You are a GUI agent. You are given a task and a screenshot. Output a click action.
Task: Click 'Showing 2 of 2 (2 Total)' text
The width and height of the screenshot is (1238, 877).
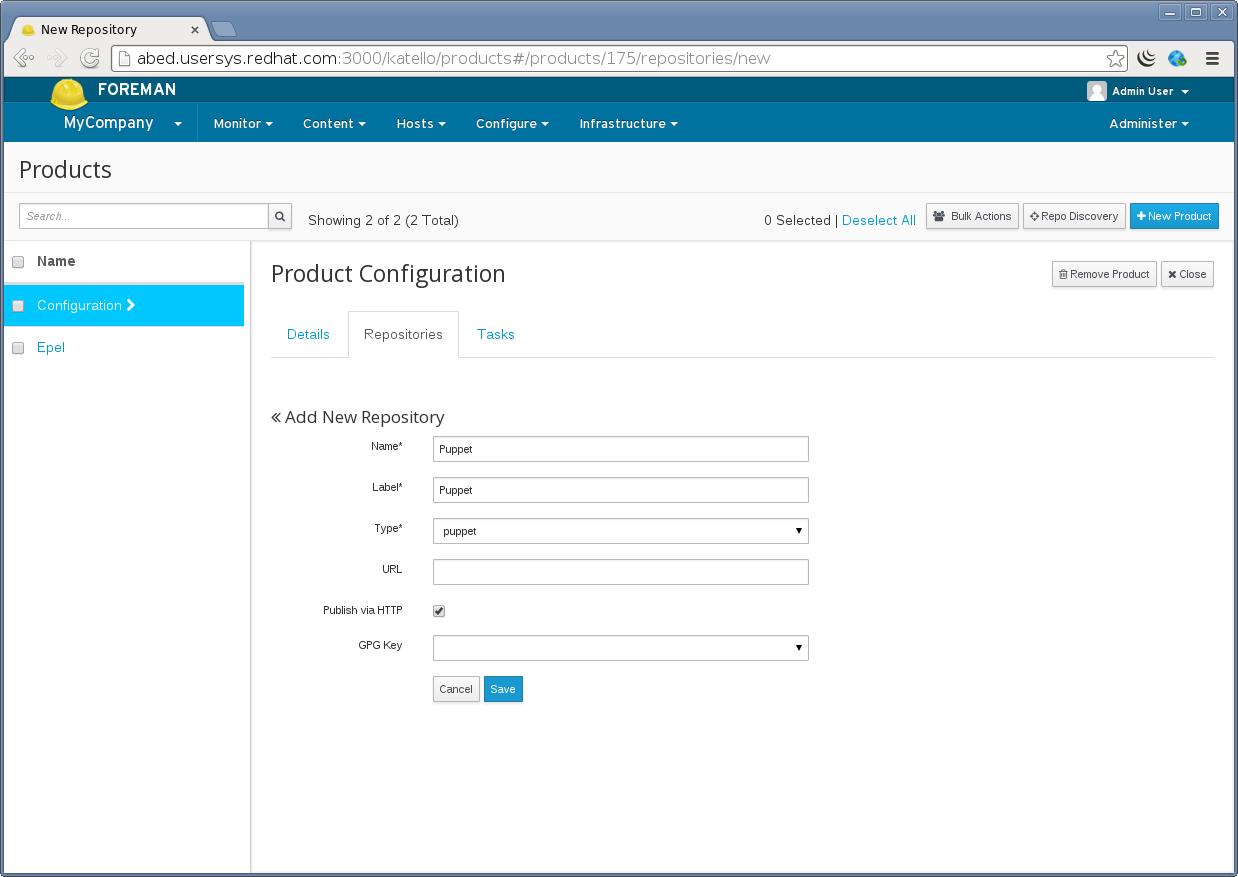[383, 220]
